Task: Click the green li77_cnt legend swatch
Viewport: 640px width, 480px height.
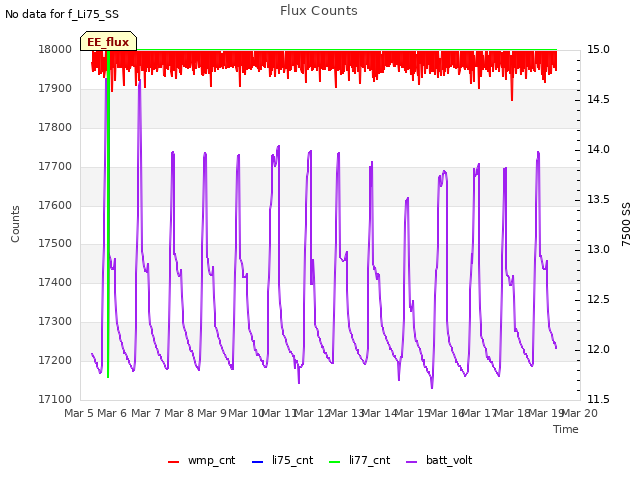Action: [x=335, y=462]
